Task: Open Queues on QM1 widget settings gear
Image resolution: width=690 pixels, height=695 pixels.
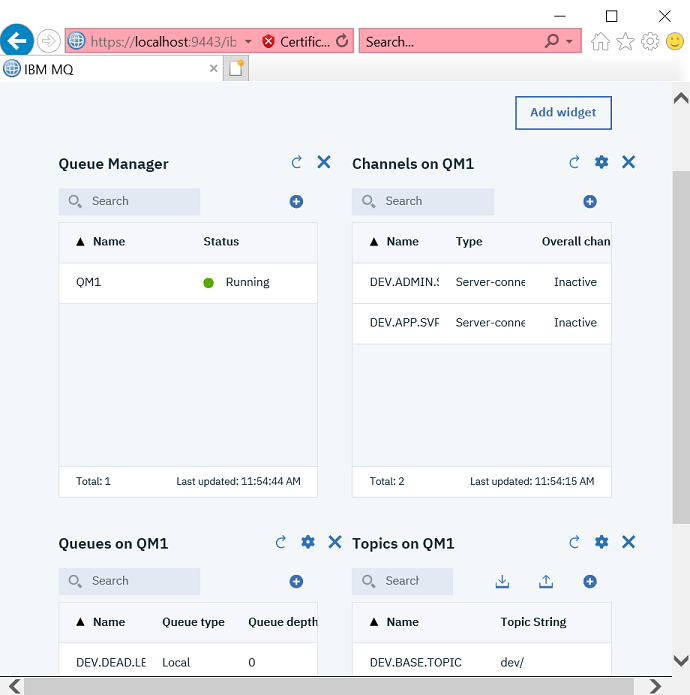Action: pyautogui.click(x=308, y=542)
